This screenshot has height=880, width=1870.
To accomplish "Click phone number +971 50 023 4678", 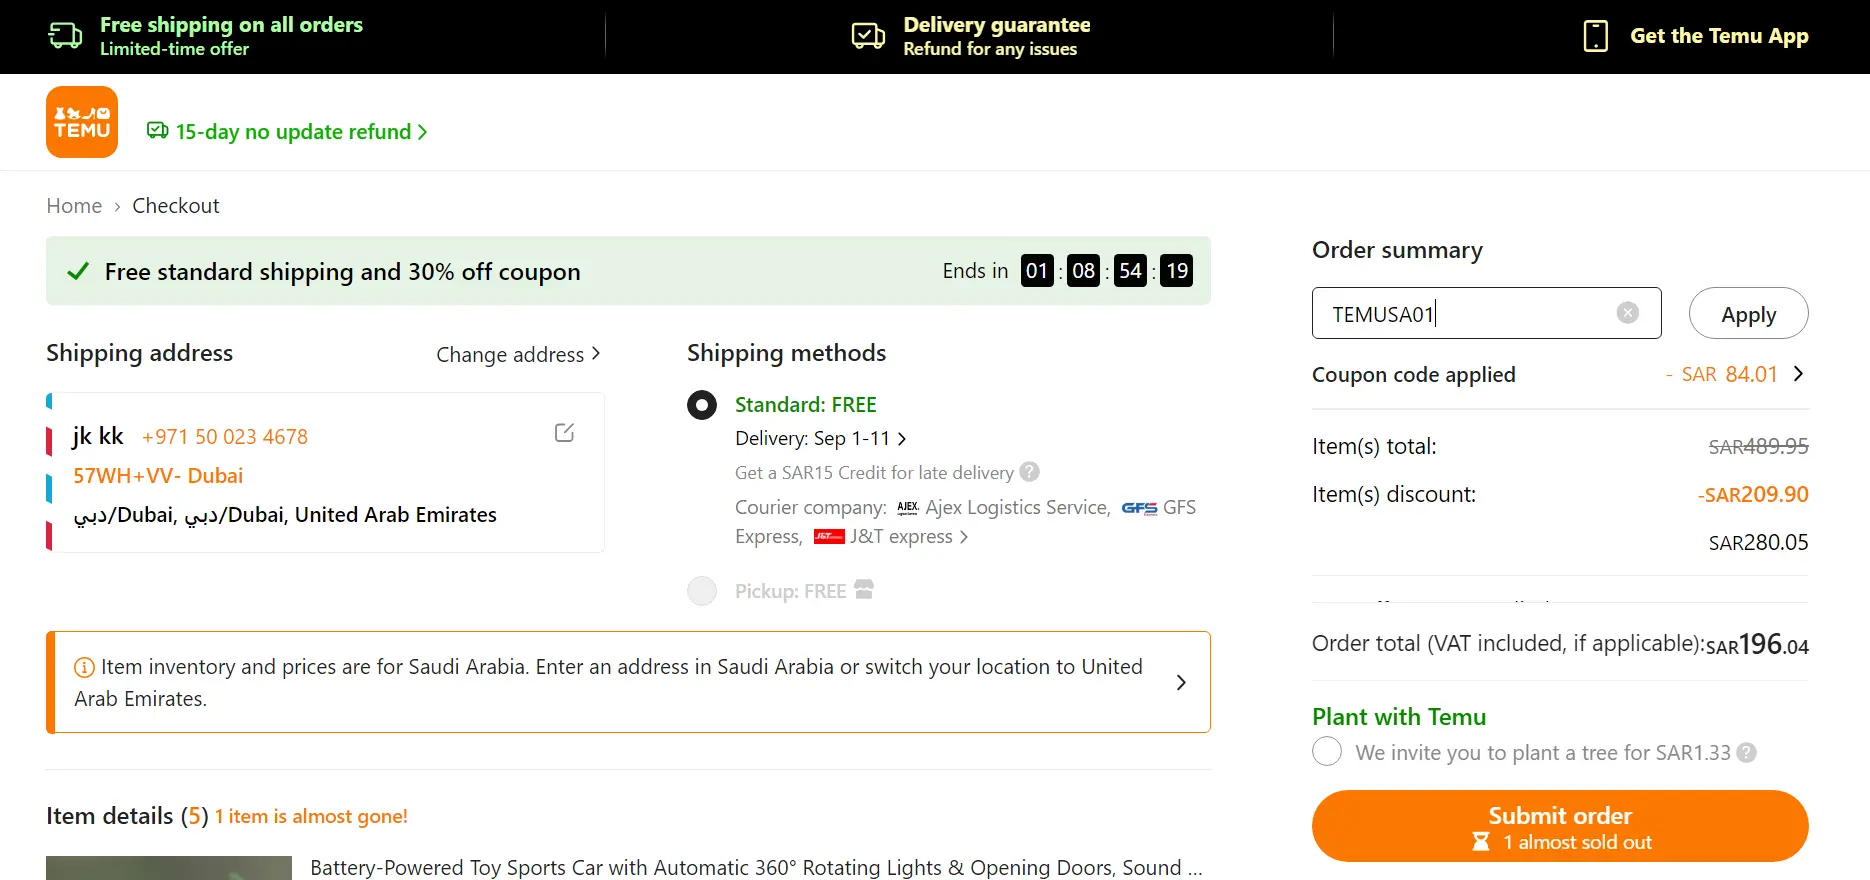I will 225,437.
